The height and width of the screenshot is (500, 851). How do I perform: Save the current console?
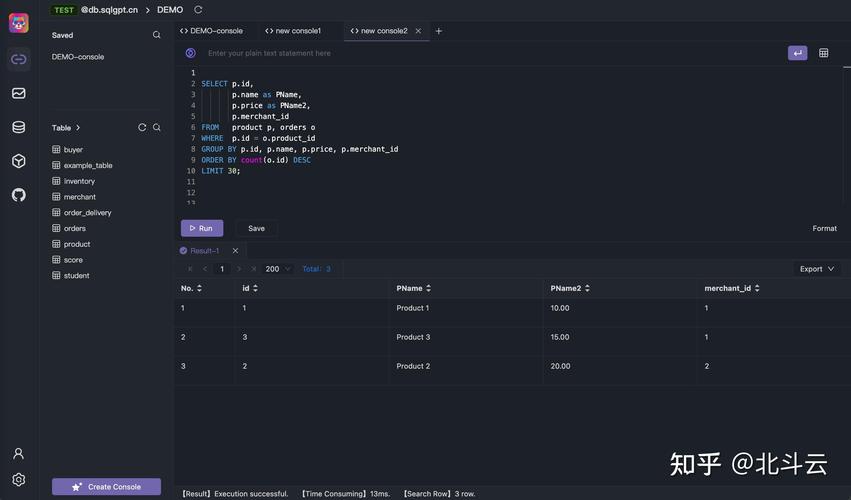257,229
